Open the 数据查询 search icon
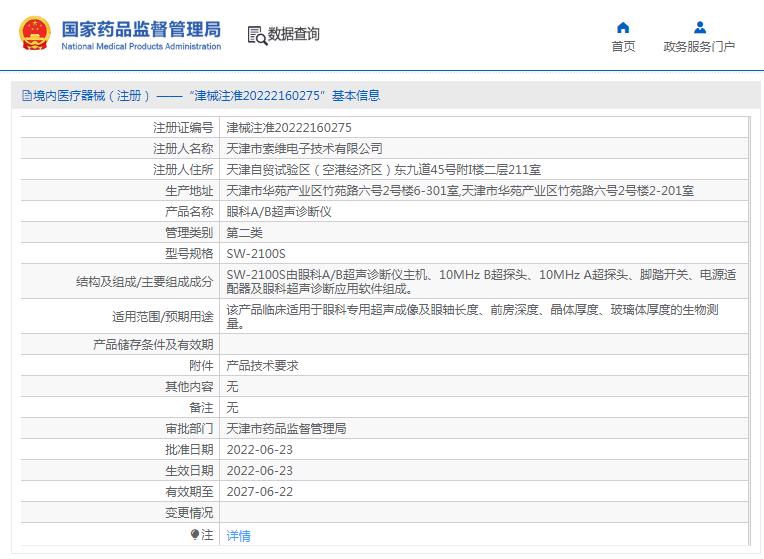The width and height of the screenshot is (764, 559). [x=257, y=35]
